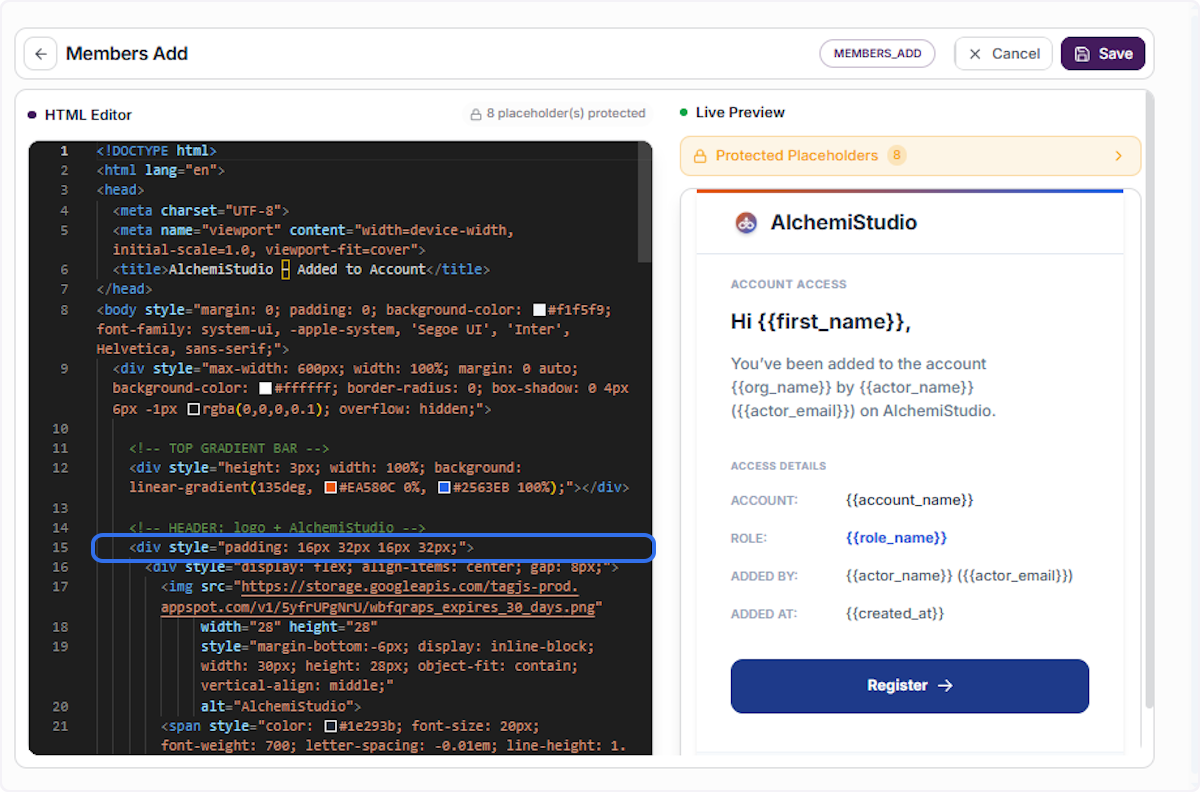This screenshot has width=1200, height=792.
Task: Click the Cancel button
Action: click(1003, 54)
